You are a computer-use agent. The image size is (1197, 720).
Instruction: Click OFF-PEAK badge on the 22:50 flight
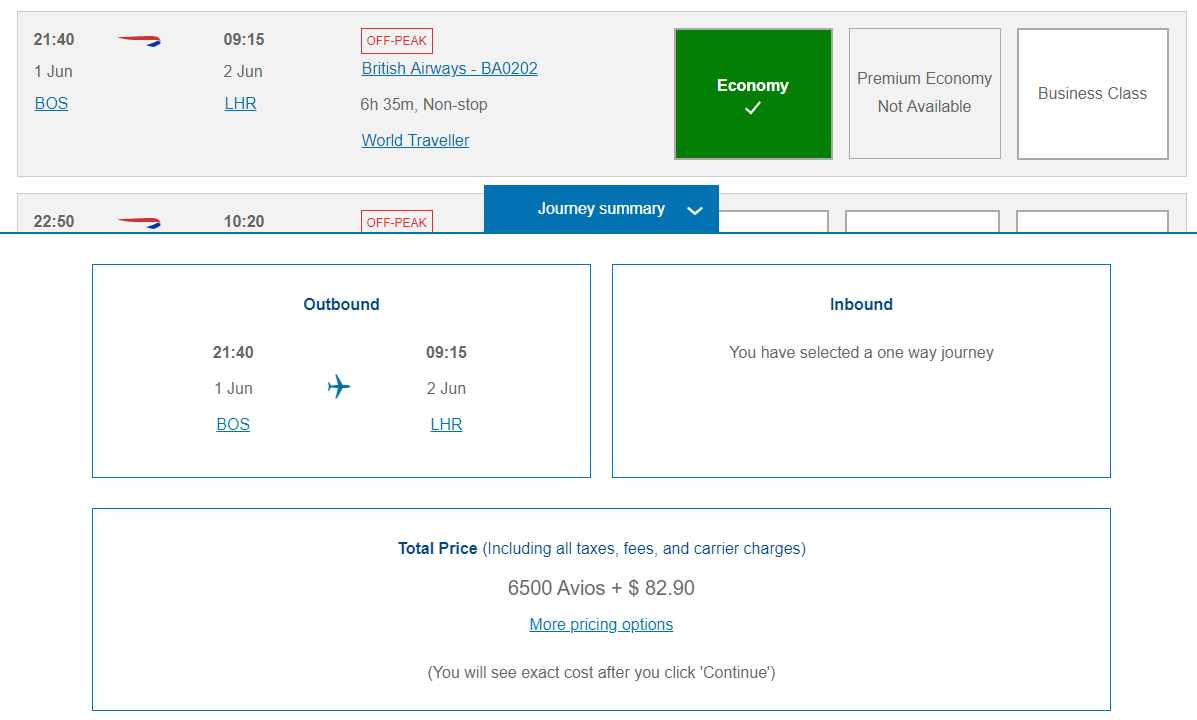[x=397, y=222]
